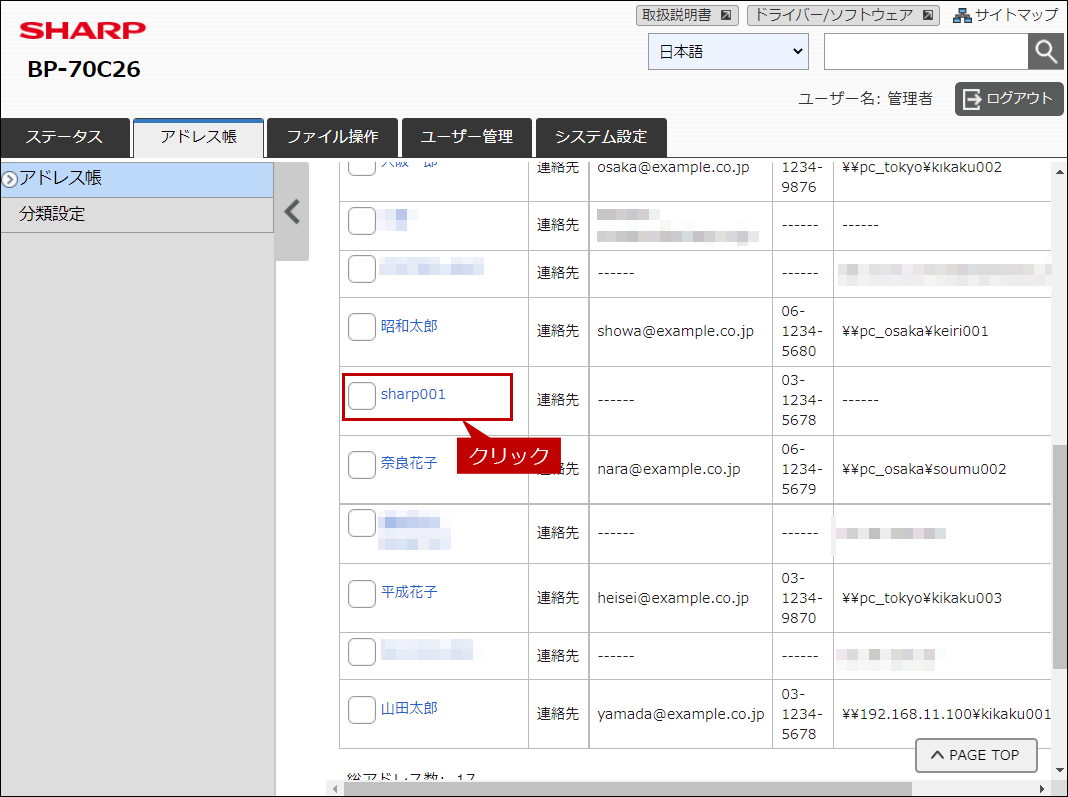Collapse the left sidebar with the chevron arrow
This screenshot has width=1068, height=797.
coord(292,212)
